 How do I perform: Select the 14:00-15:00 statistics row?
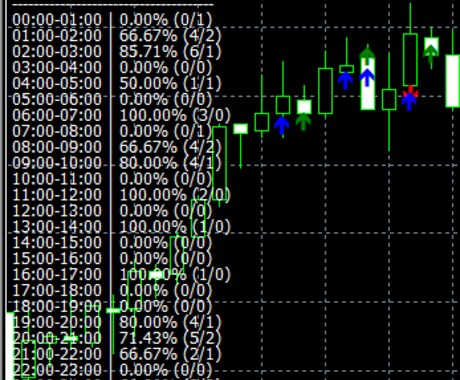point(112,242)
